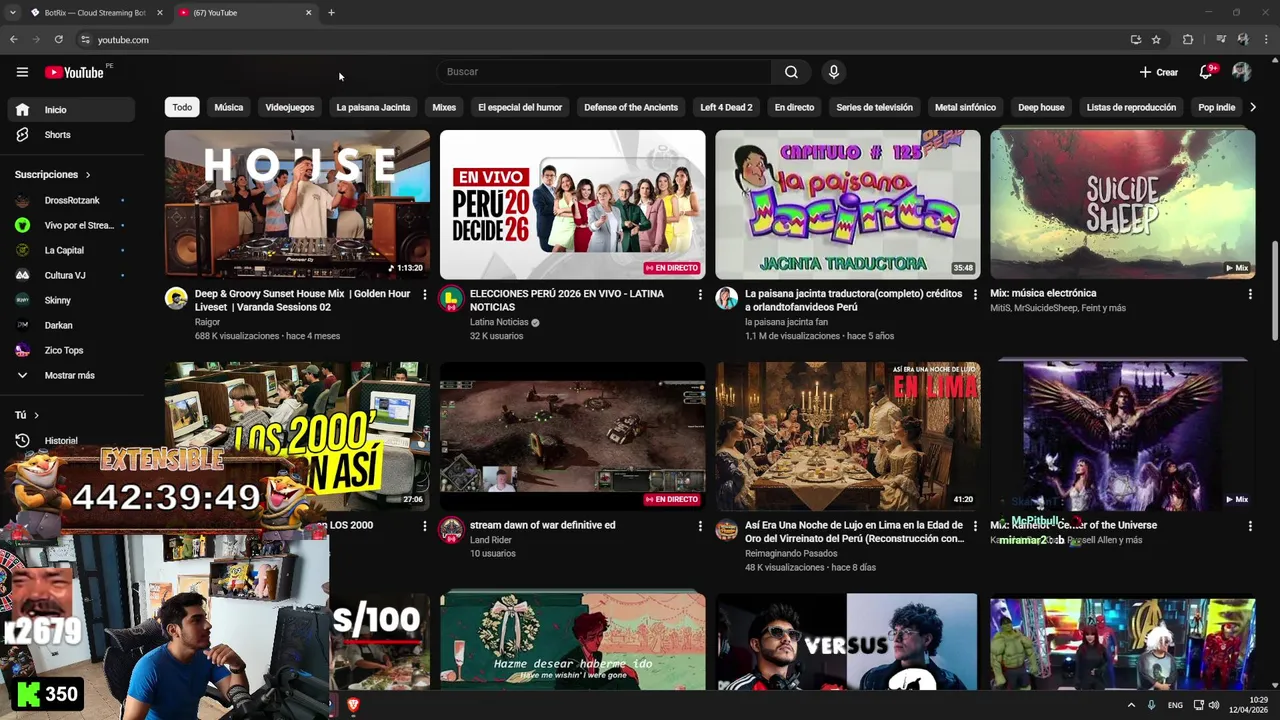
Task: Go back with browser back arrow
Action: (x=13, y=40)
